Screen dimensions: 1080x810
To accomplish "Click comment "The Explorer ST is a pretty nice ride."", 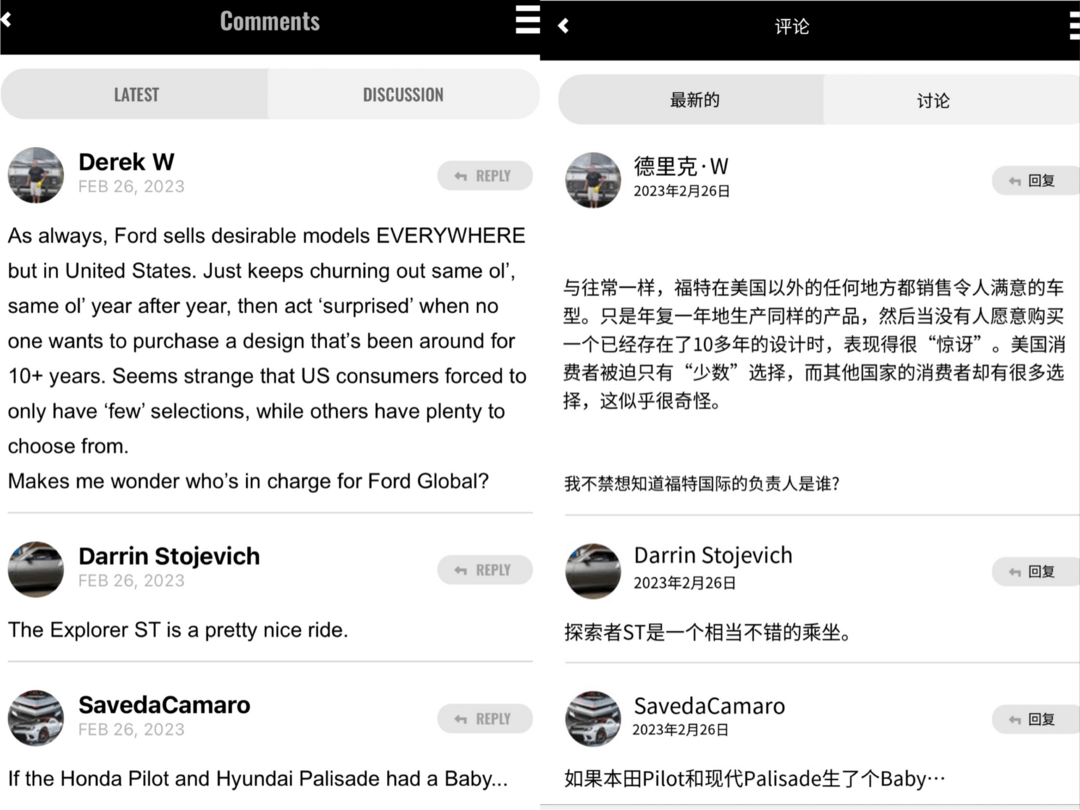I will click(x=178, y=630).
